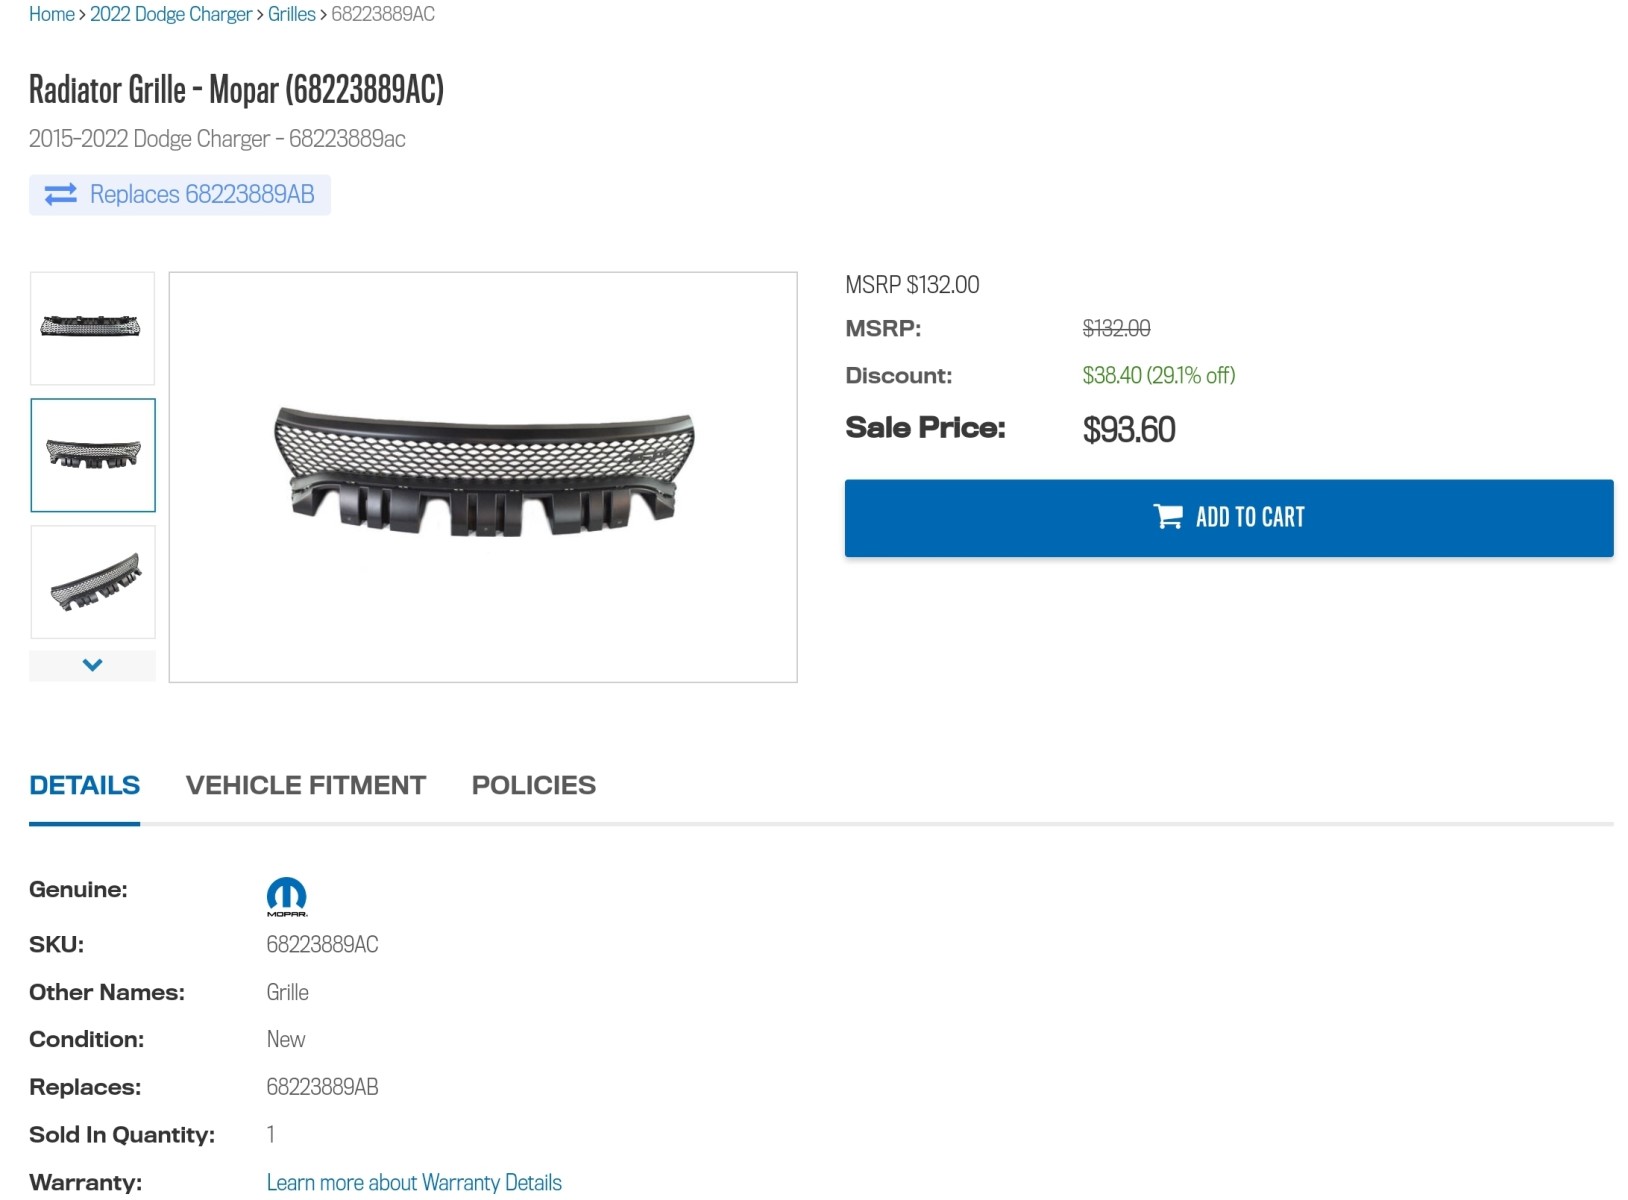Select the third angled grille thumbnail
The height and width of the screenshot is (1200, 1628).
93,582
